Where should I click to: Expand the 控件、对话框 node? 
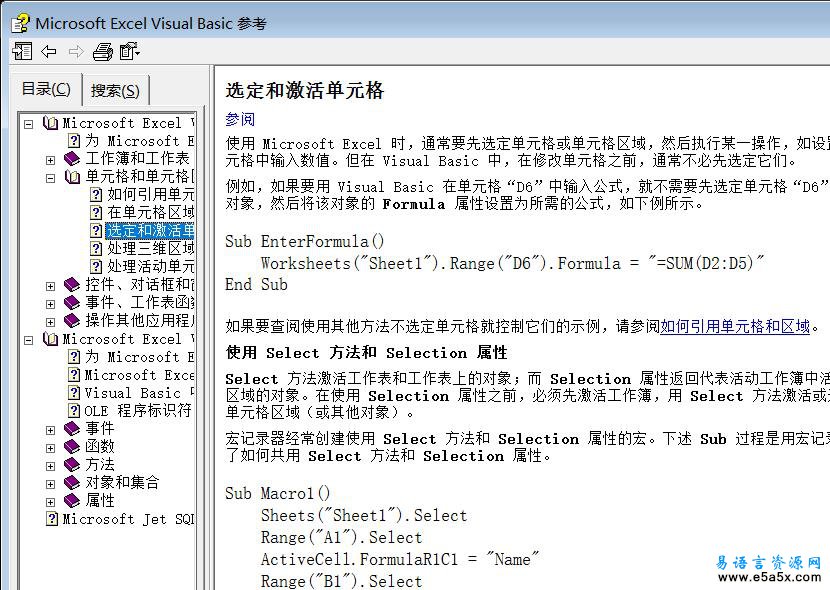coord(50,286)
